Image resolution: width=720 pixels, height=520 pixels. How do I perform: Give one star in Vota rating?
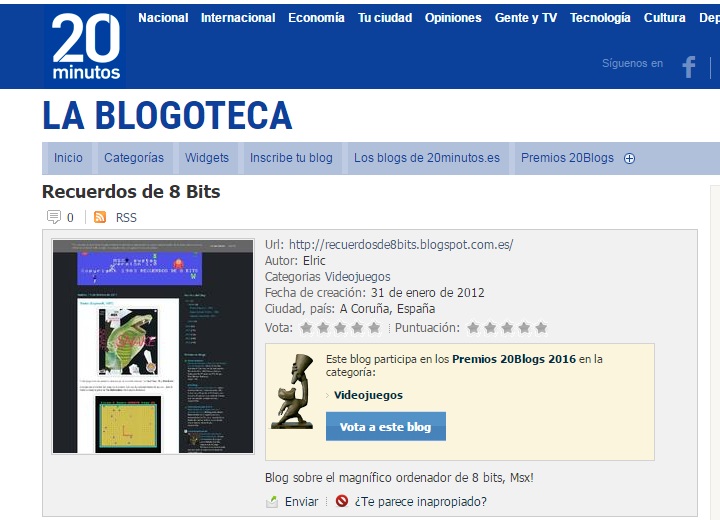tap(306, 328)
